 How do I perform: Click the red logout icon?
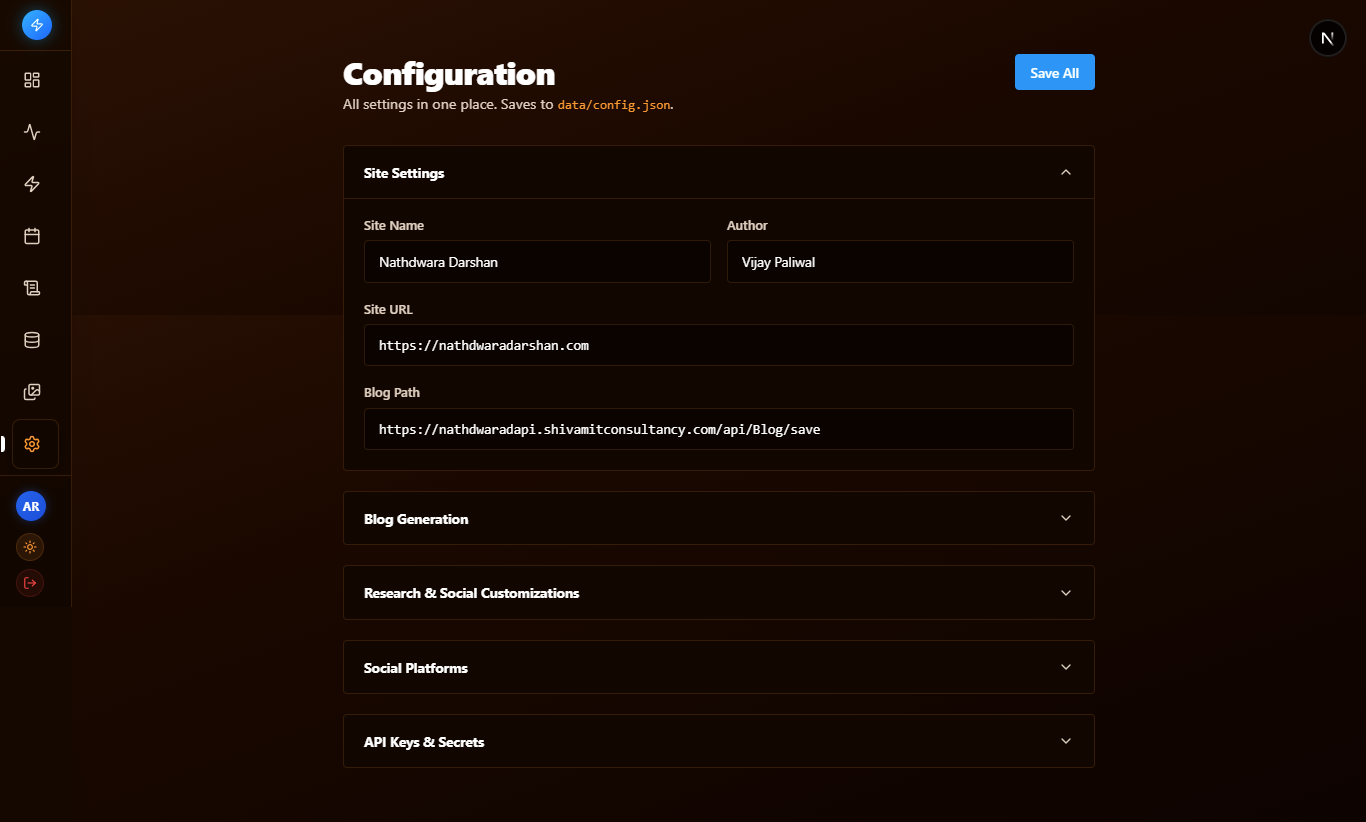click(x=30, y=583)
